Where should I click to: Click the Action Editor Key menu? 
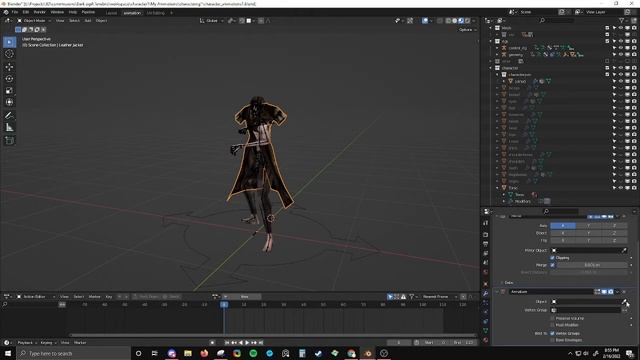coord(109,297)
